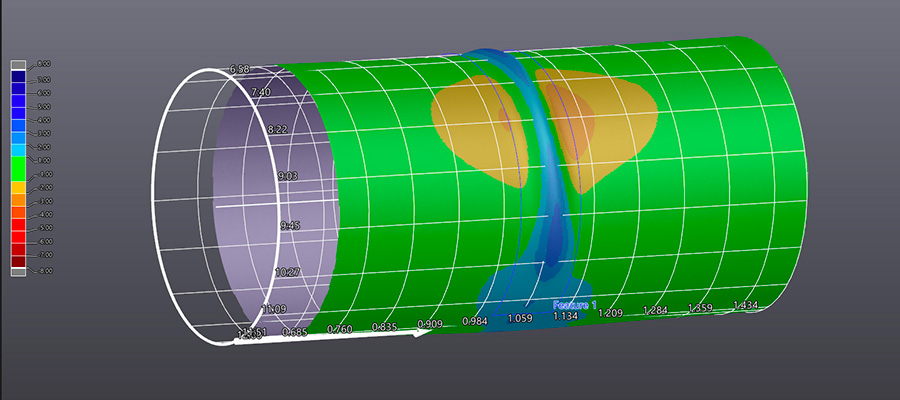Click the 0.909 axial distance label

coord(429,325)
